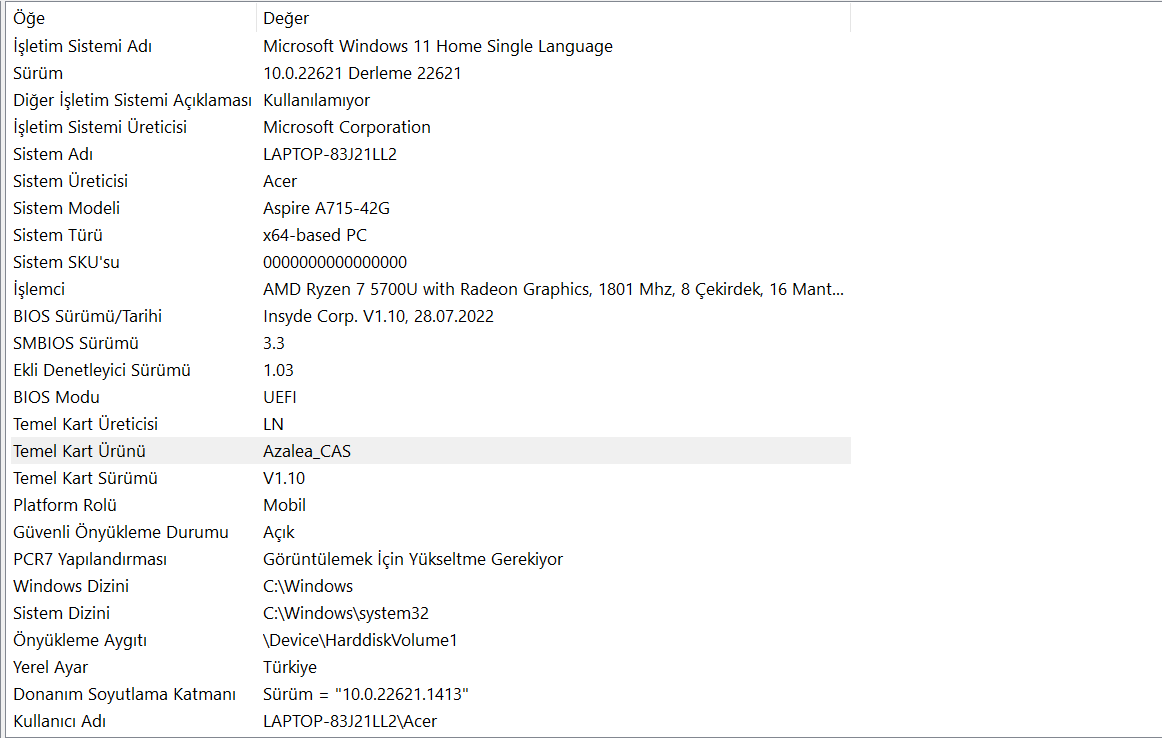Select the Temel Kart Sürümü row

coord(86,478)
